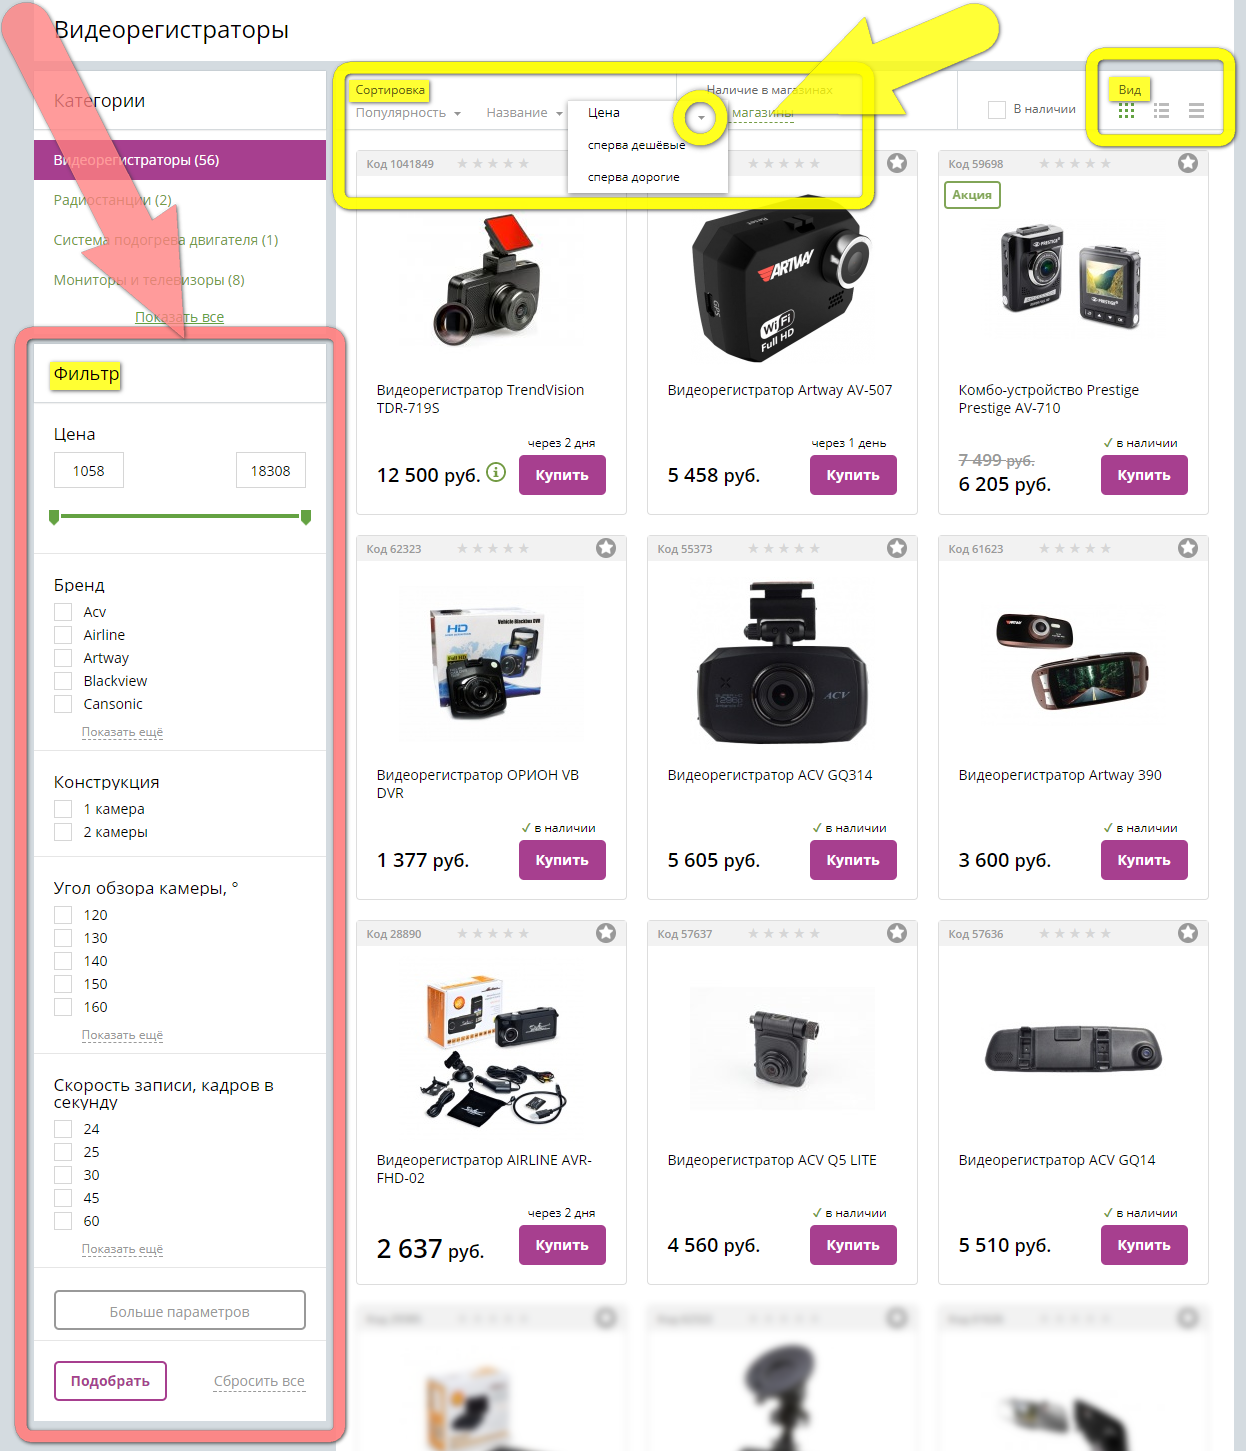Viewport: 1246px width, 1451px height.
Task: Check the Cansonic brand filter
Action: click(63, 704)
